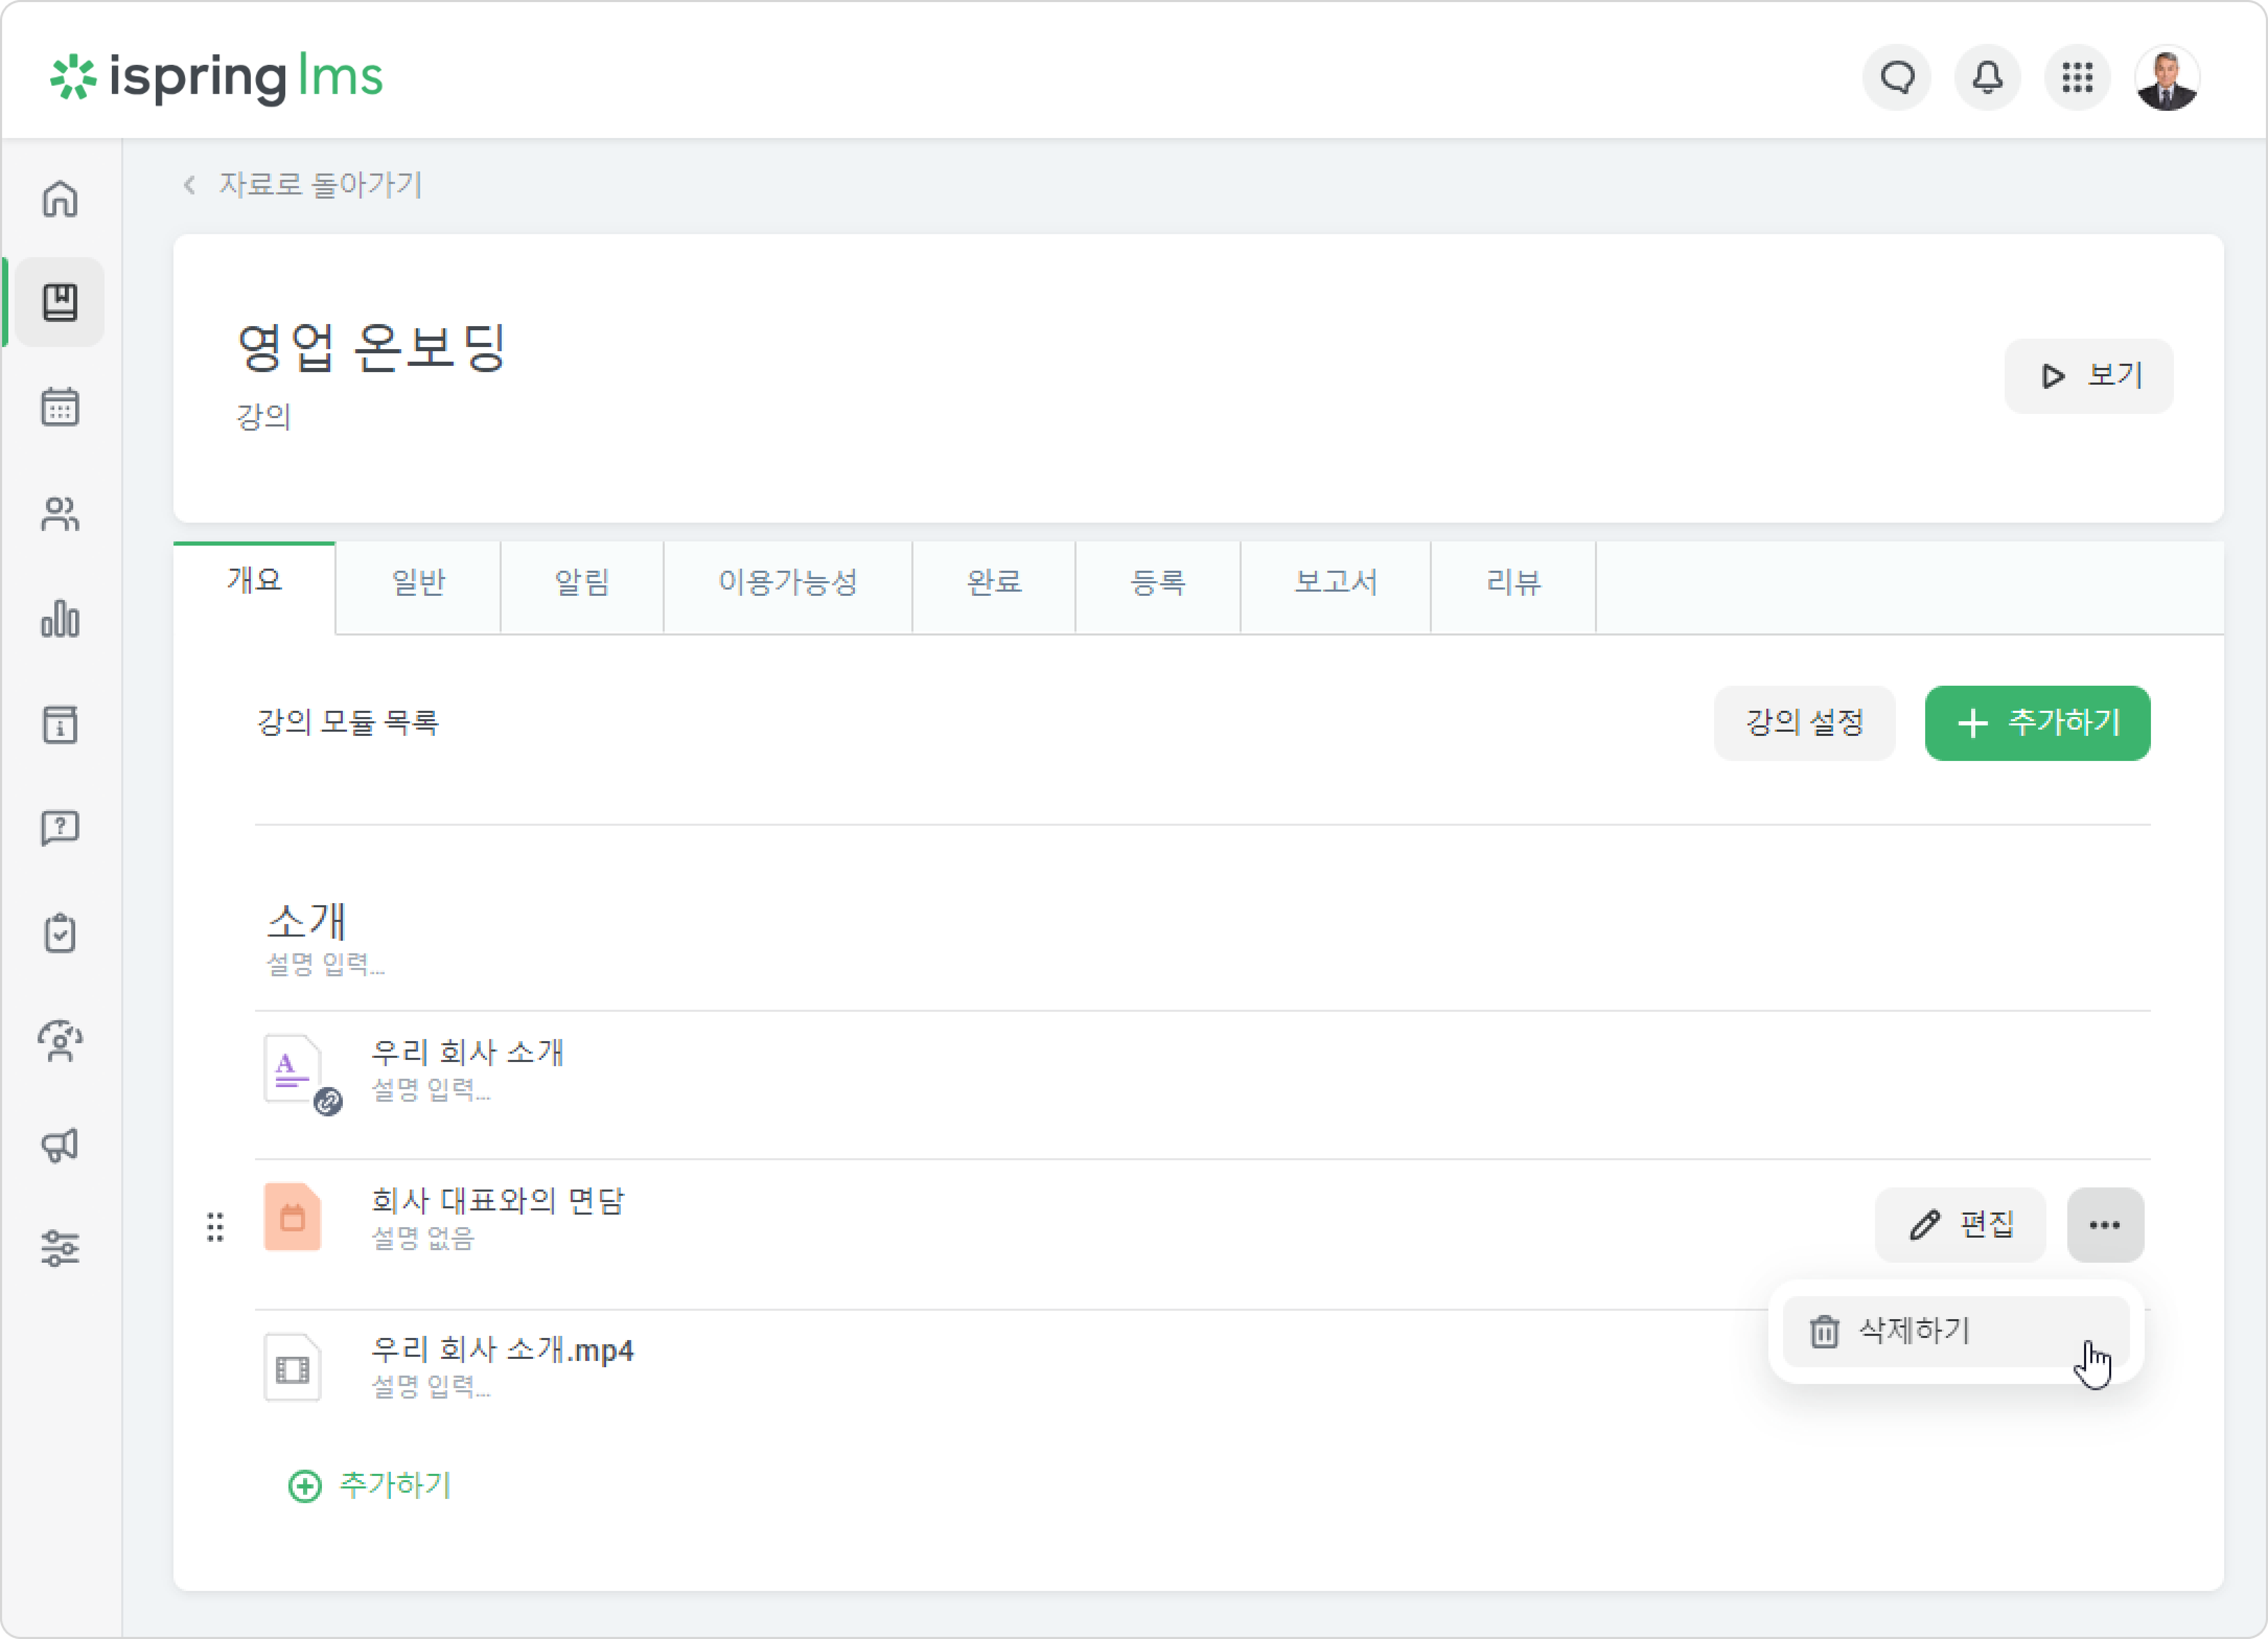Click the notification bell icon
2268x1639 pixels.
tap(1987, 77)
